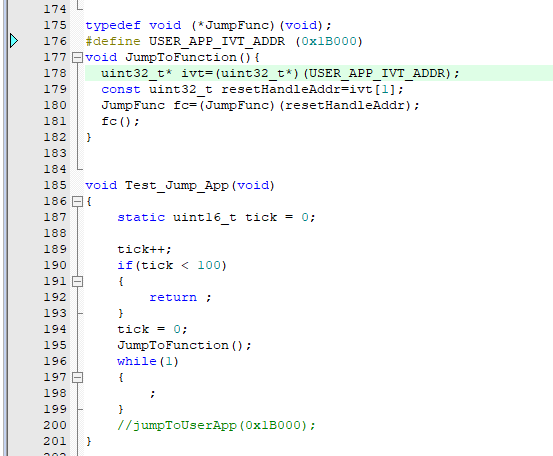
Task: Click the tick++ statement on line 189
Action: click(x=144, y=249)
